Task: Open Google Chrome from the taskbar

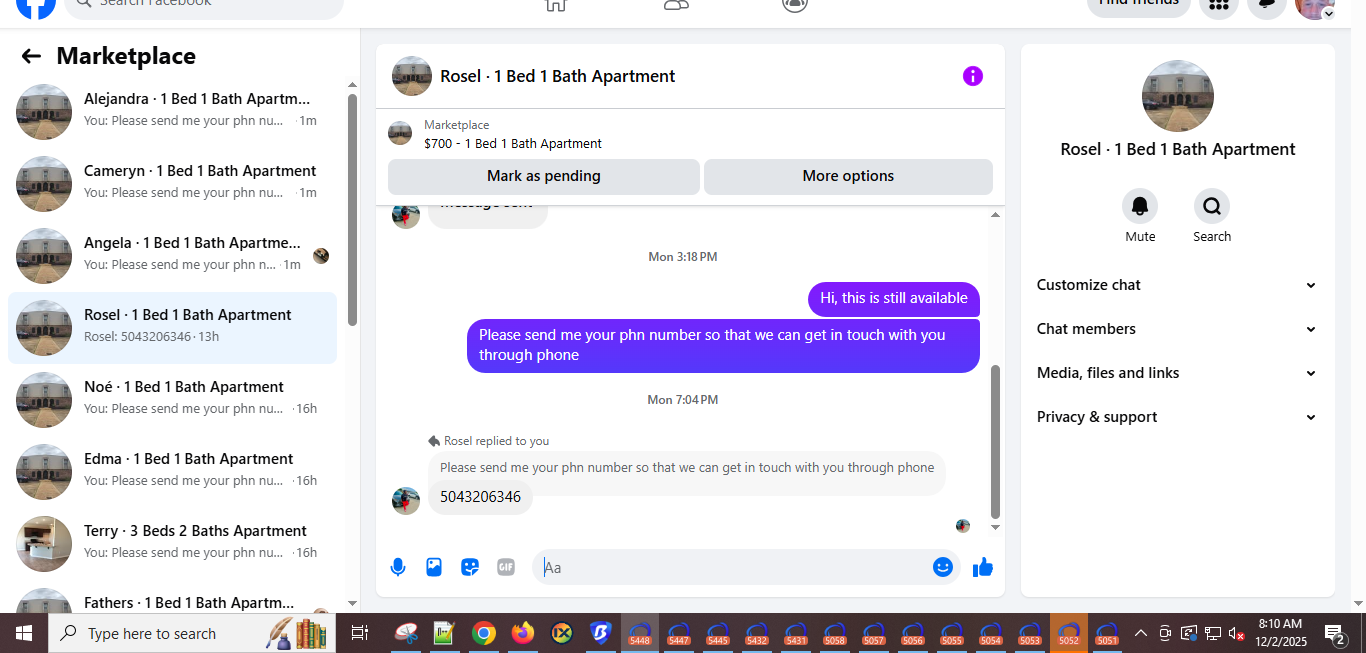Action: coord(484,633)
